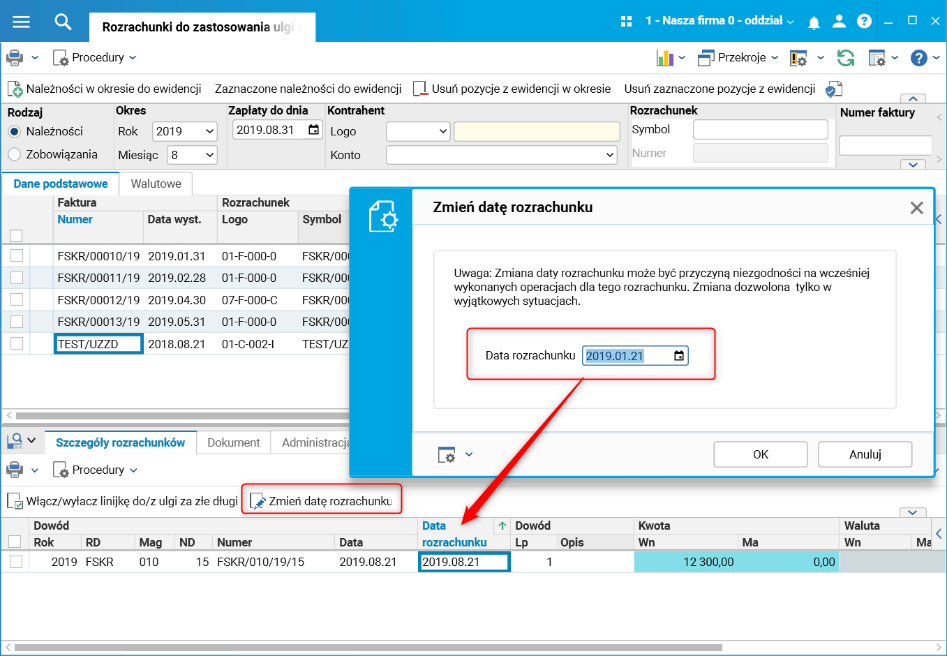Check the row FSKR/00013/19 checkbox

click(16, 321)
